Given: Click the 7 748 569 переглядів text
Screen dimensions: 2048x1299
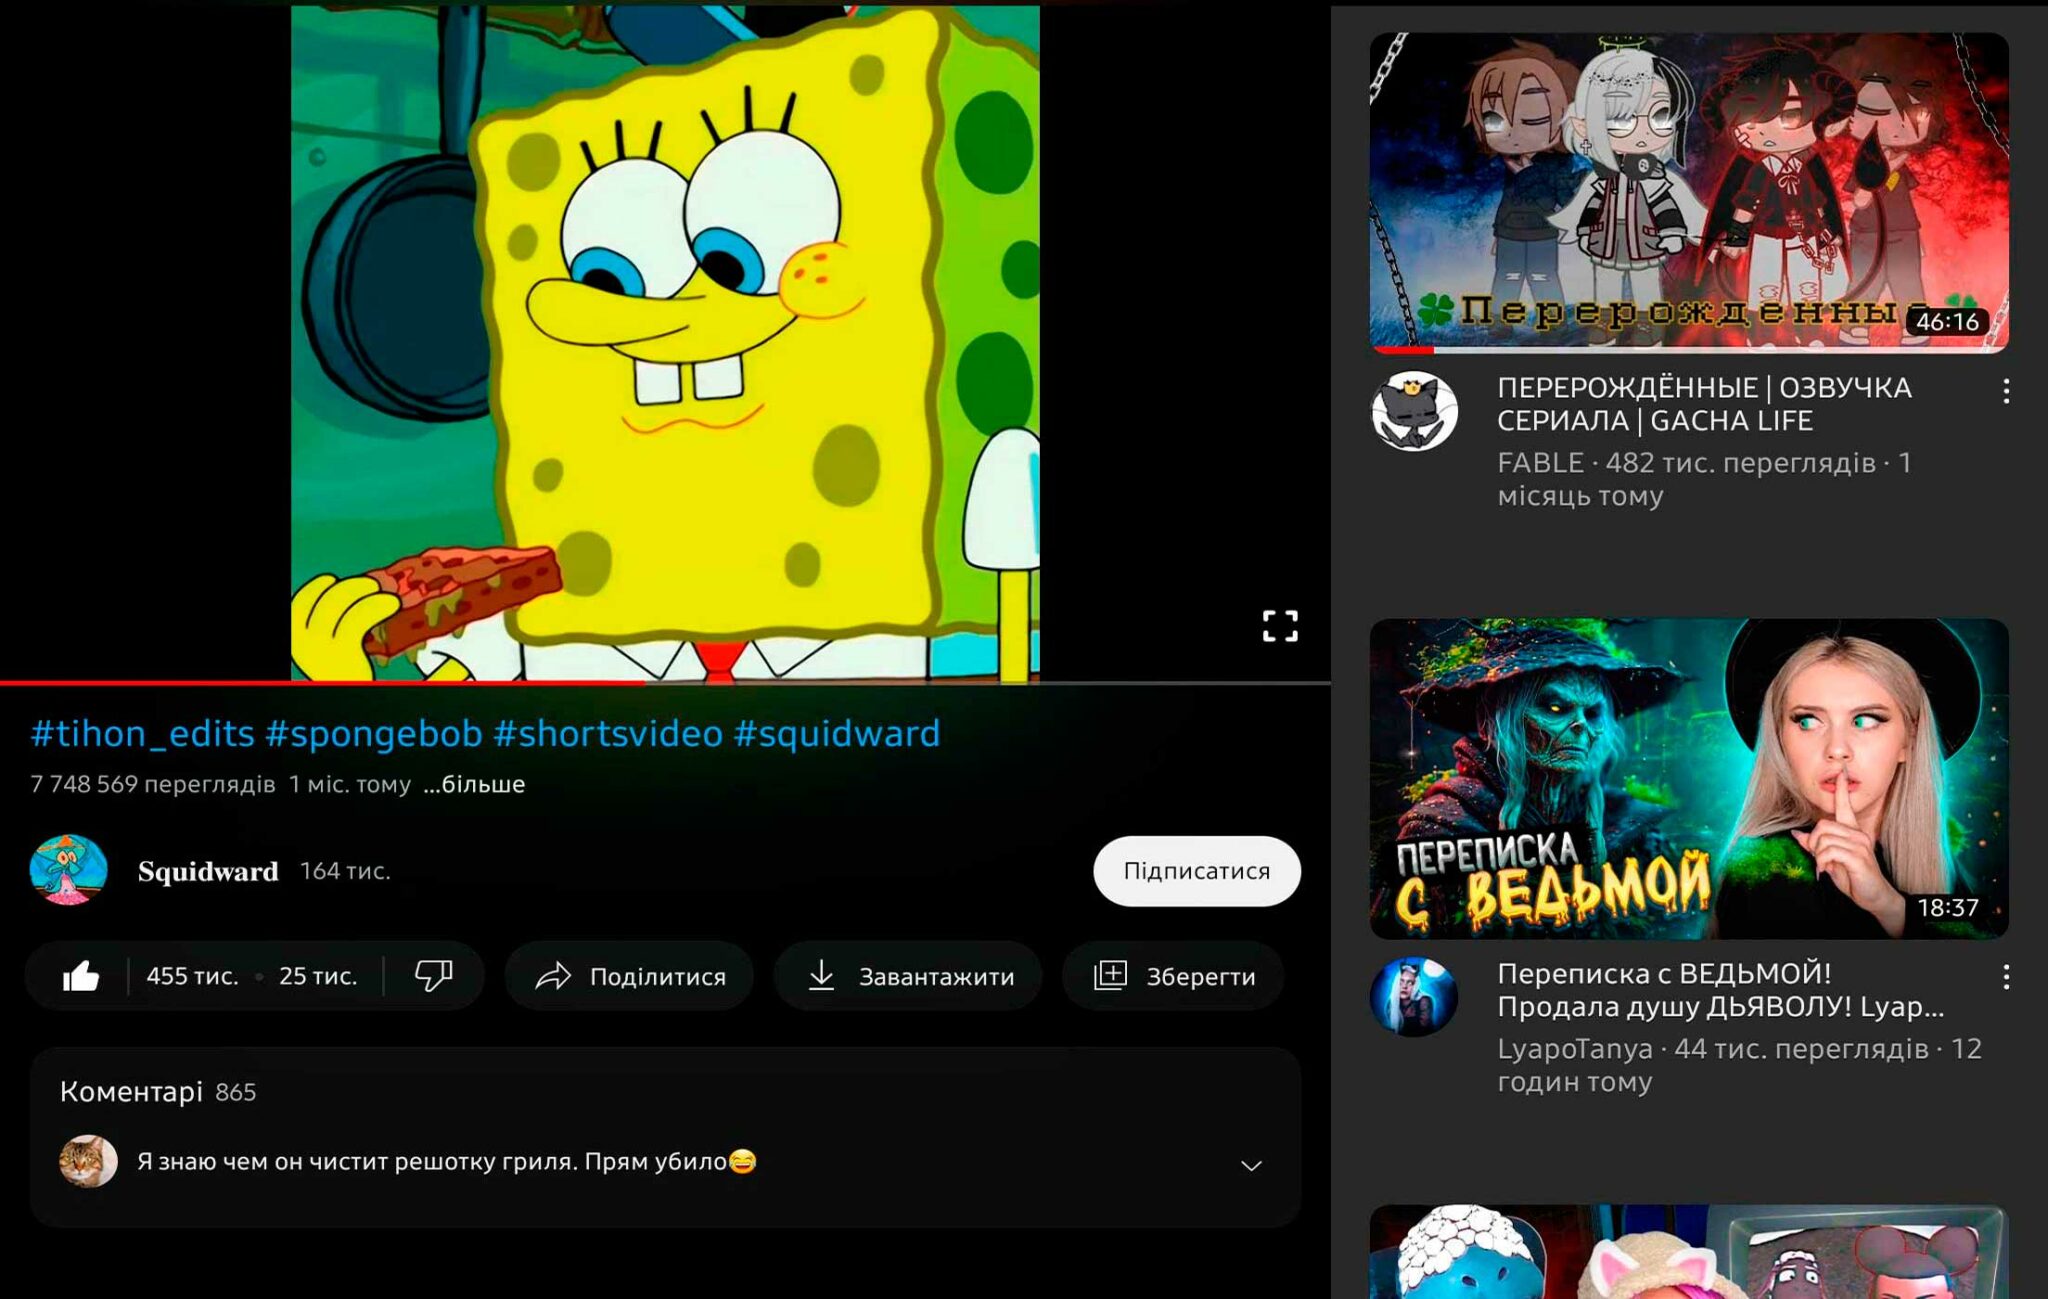Looking at the screenshot, I should (153, 784).
